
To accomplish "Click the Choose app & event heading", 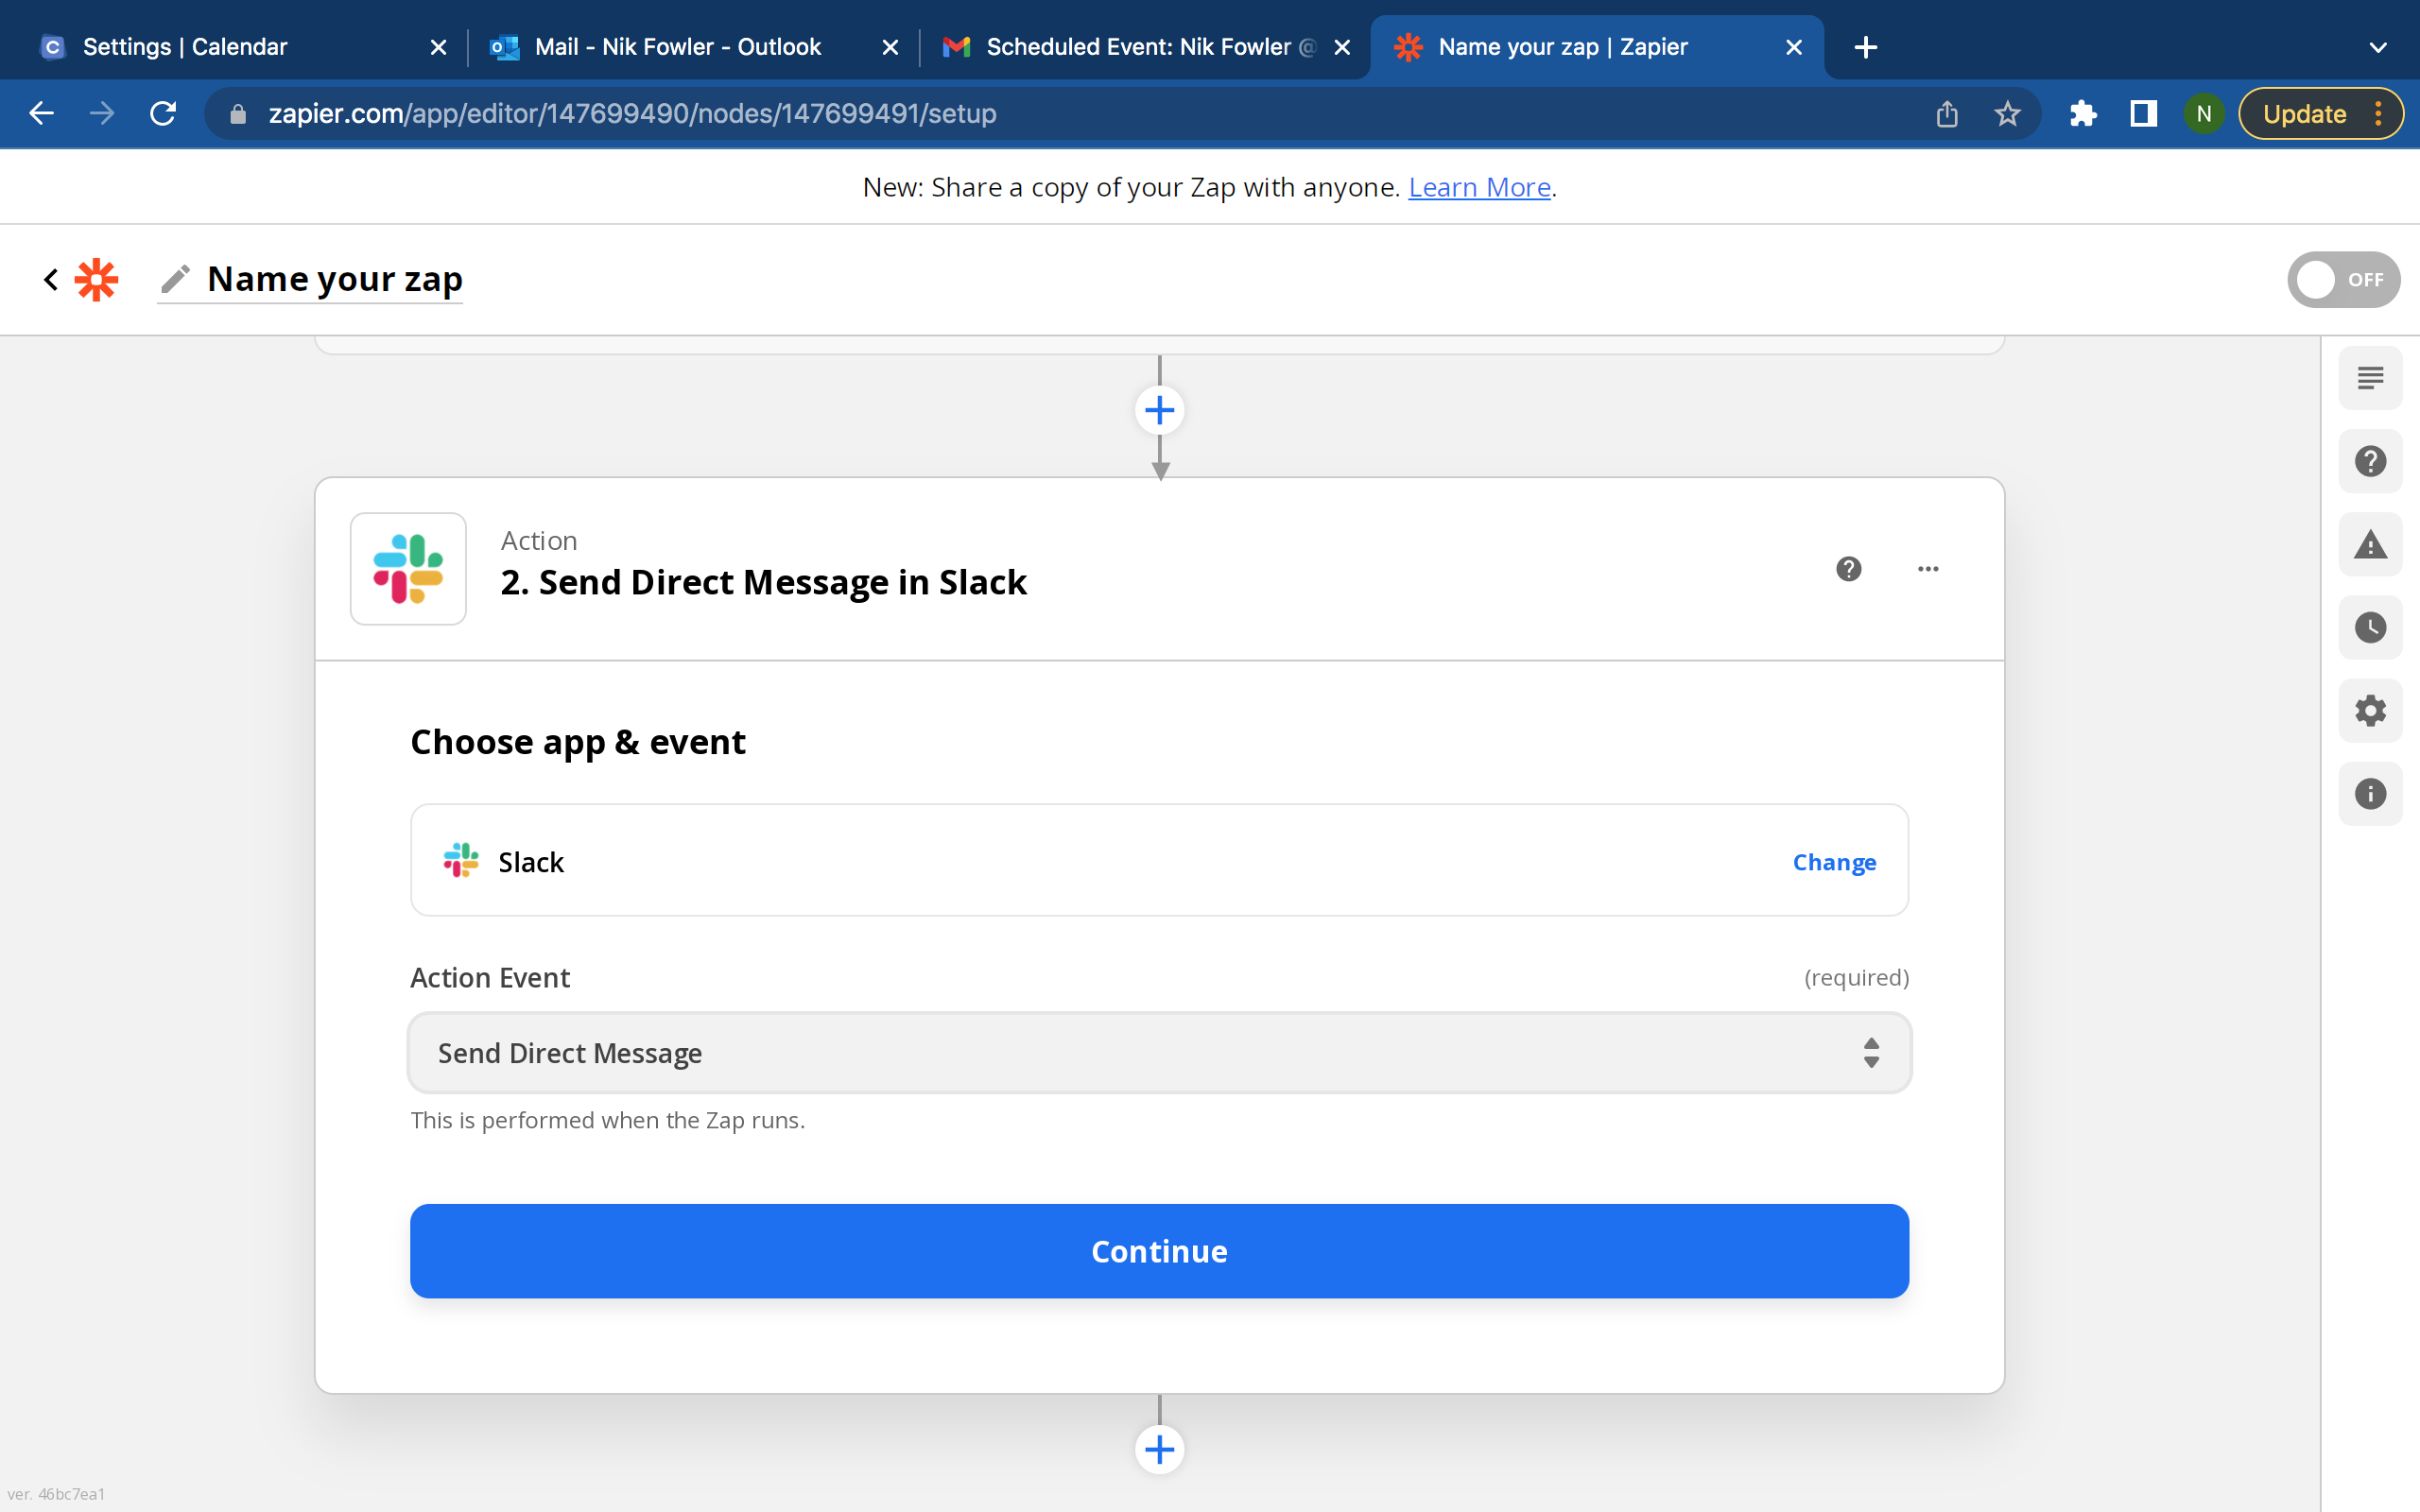I will point(577,742).
